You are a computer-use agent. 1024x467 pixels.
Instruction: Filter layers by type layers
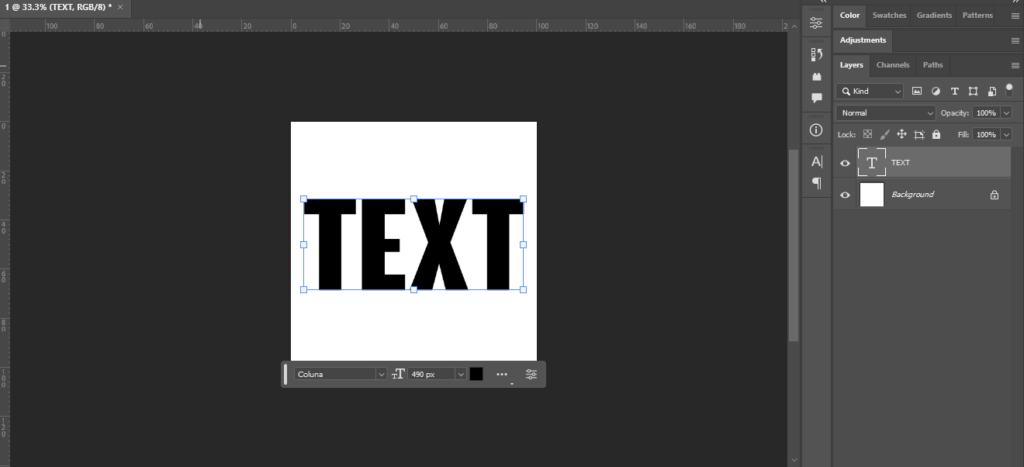pyautogui.click(x=954, y=91)
